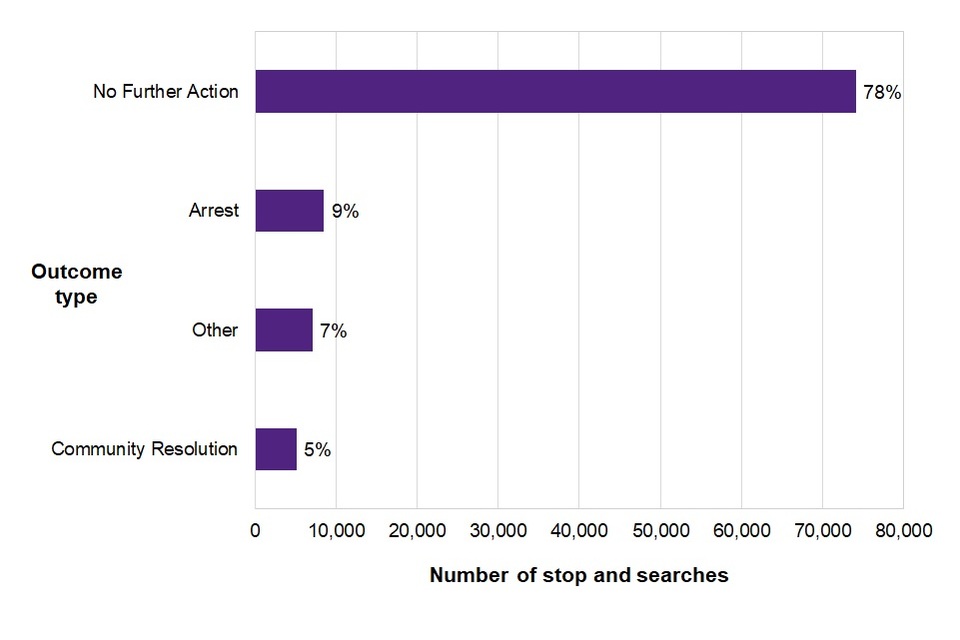This screenshot has width=960, height=640.
Task: Click the No Further Action bar
Action: (x=555, y=91)
